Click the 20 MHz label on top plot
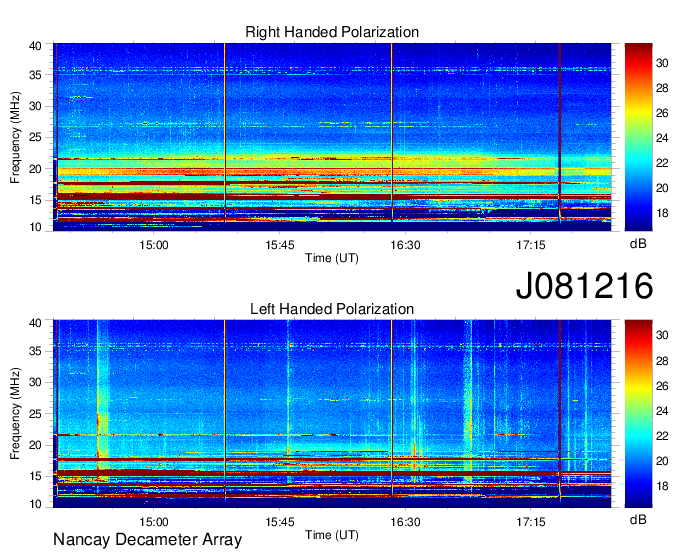Image resolution: width=680 pixels, height=552 pixels. pyautogui.click(x=36, y=169)
